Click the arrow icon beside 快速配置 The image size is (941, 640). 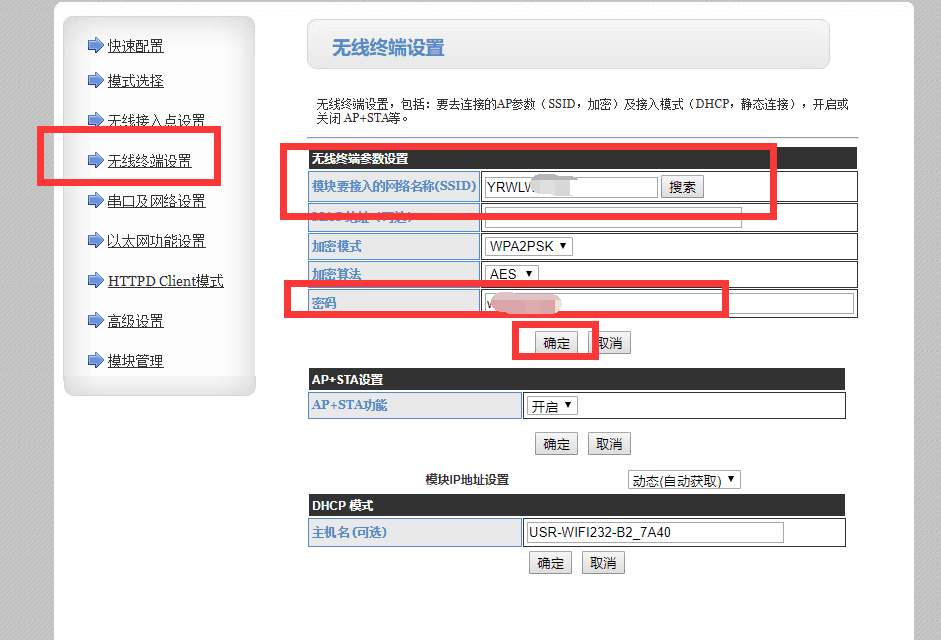click(x=95, y=45)
